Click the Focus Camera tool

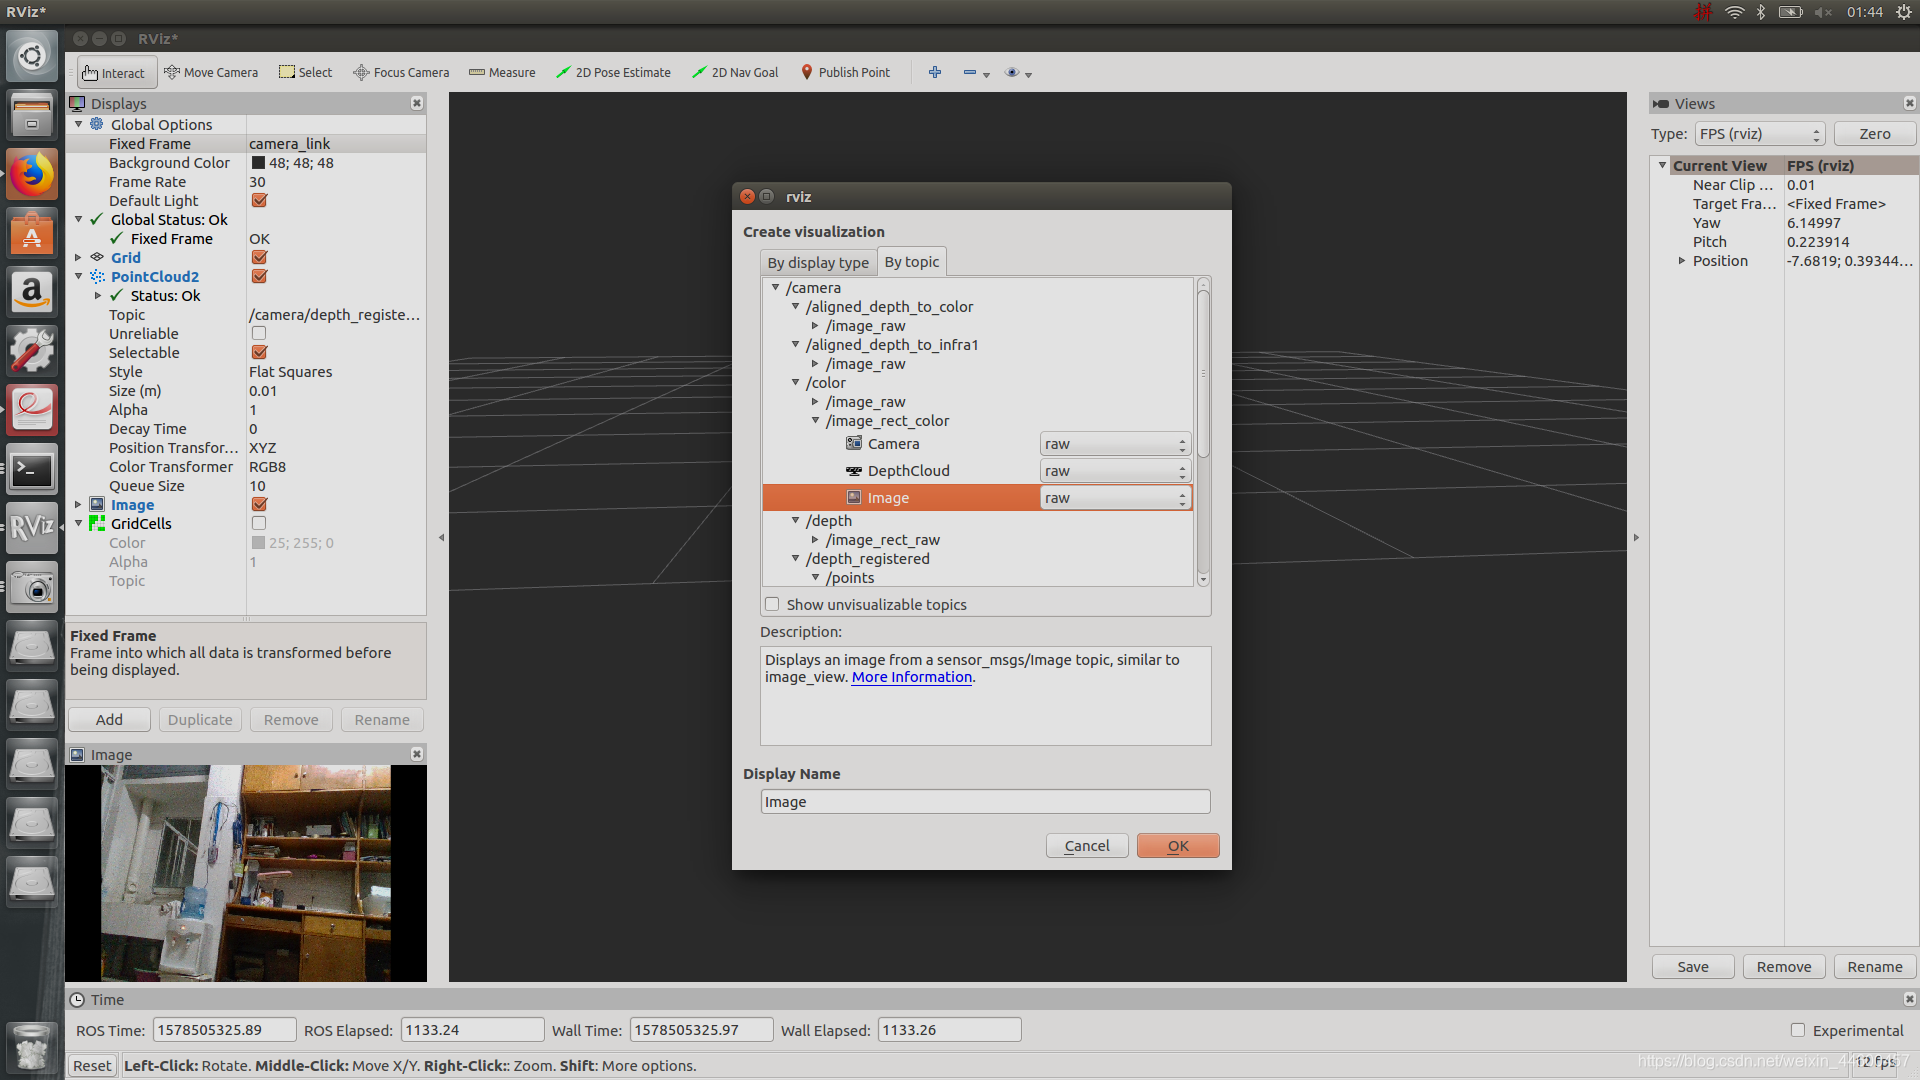click(401, 72)
